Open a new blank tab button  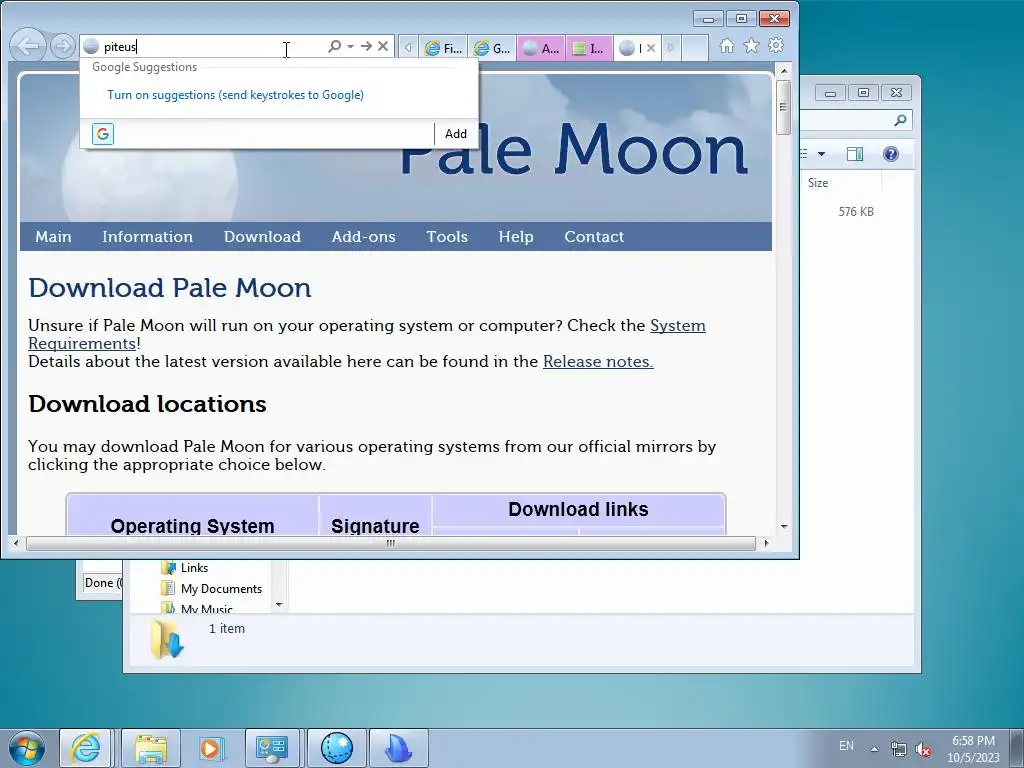(x=695, y=48)
